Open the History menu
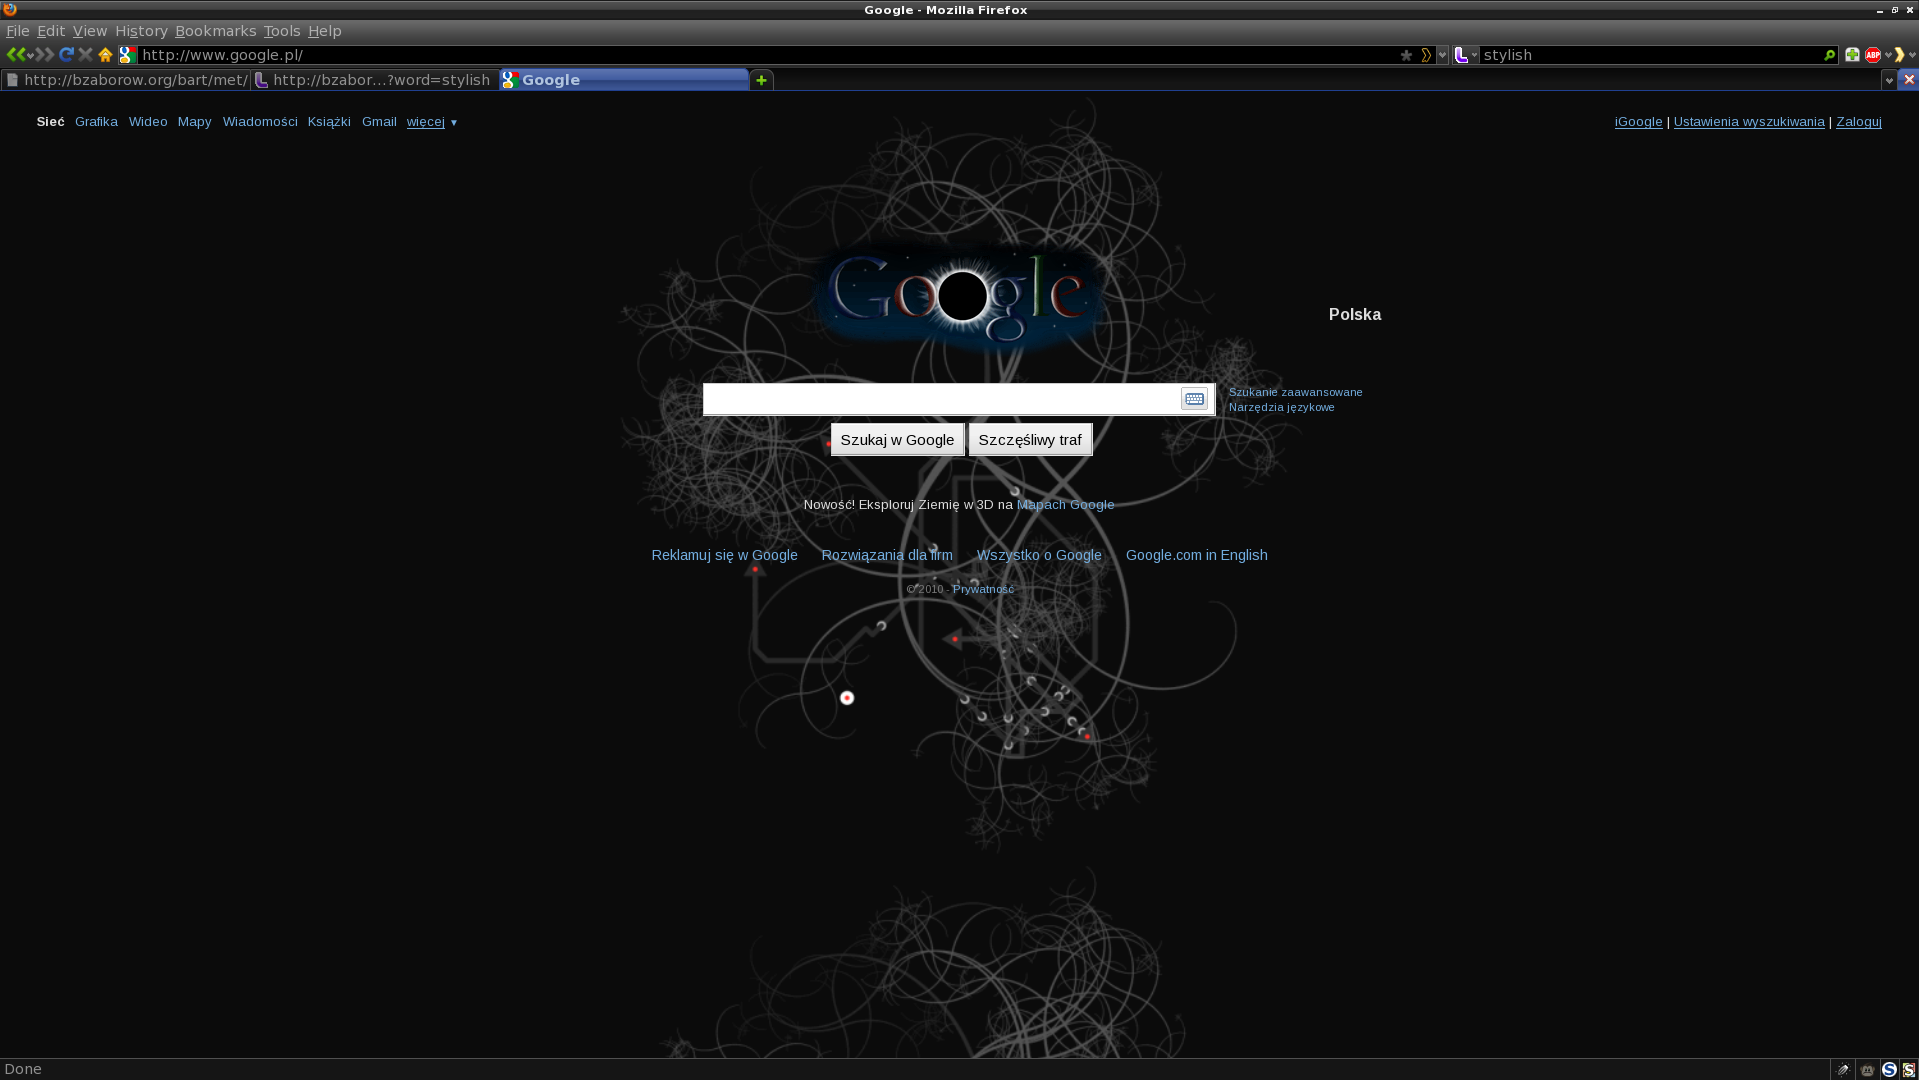The height and width of the screenshot is (1080, 1919). coord(141,31)
